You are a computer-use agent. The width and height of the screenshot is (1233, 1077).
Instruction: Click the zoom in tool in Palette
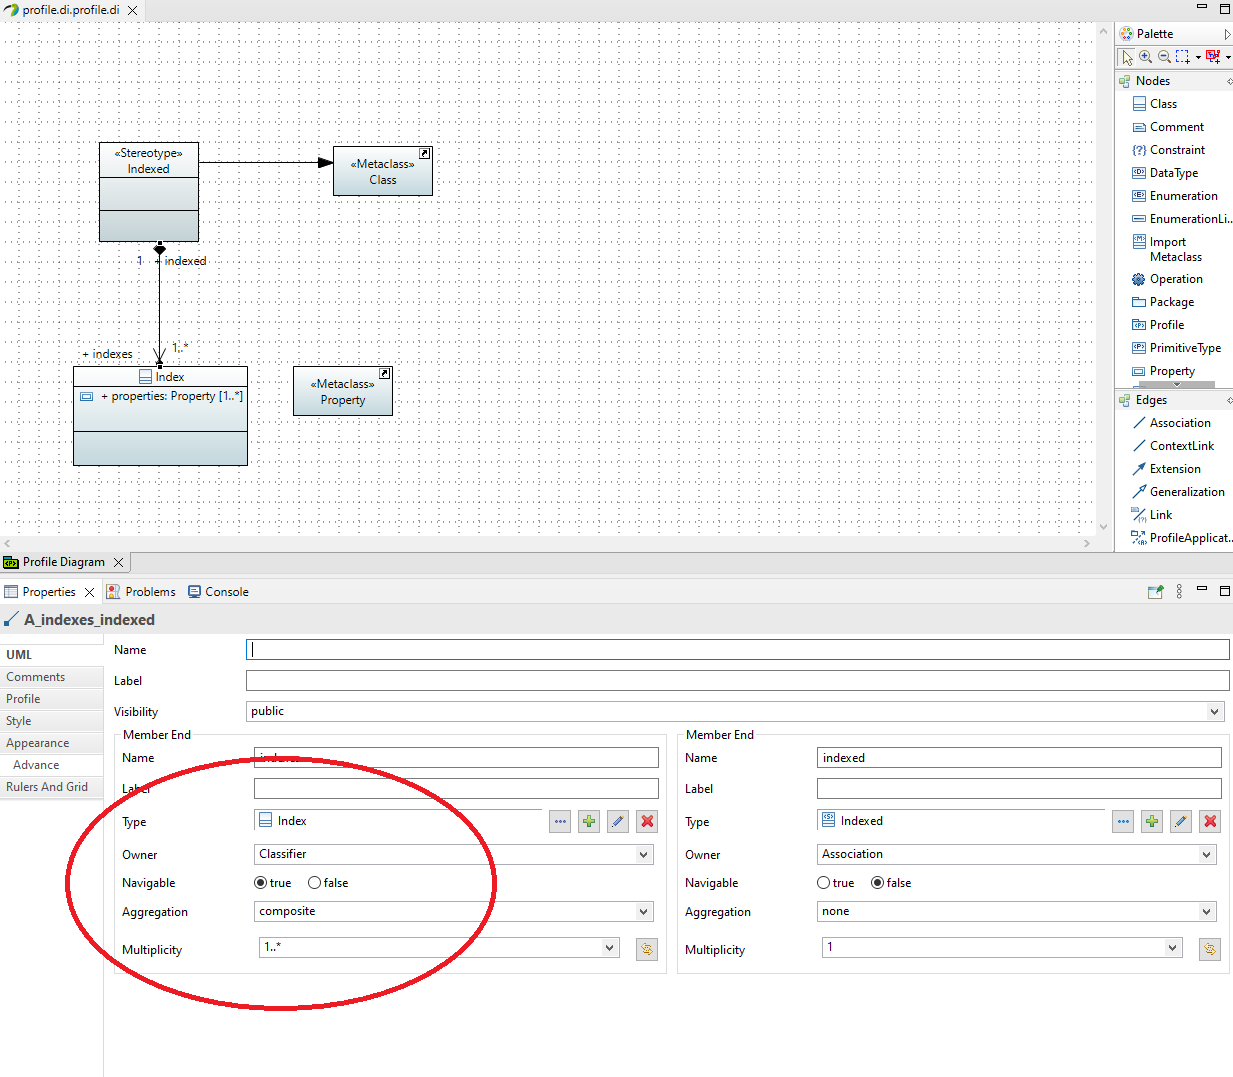tap(1145, 57)
